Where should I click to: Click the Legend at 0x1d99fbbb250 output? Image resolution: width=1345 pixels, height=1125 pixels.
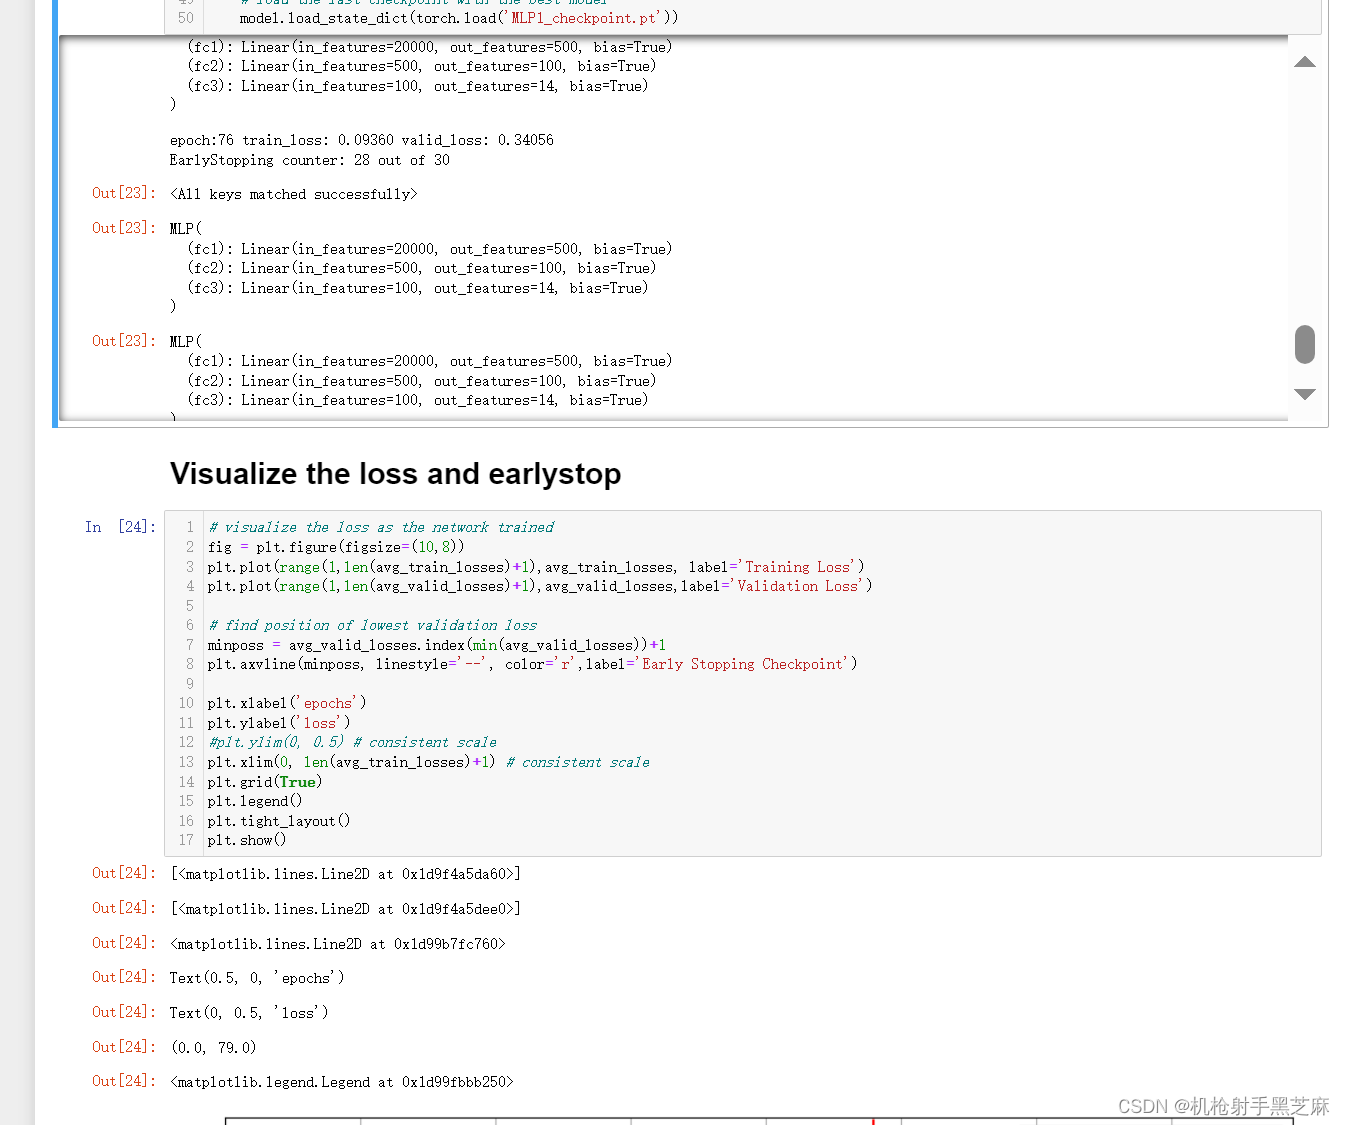[341, 1082]
